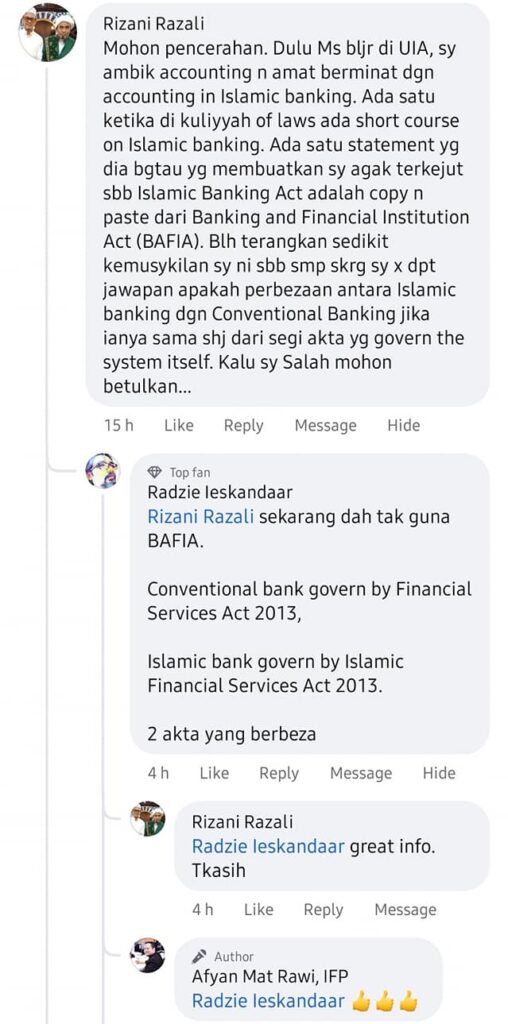Open Afyan Mat Rawi, IFP's profile name

(x=270, y=976)
